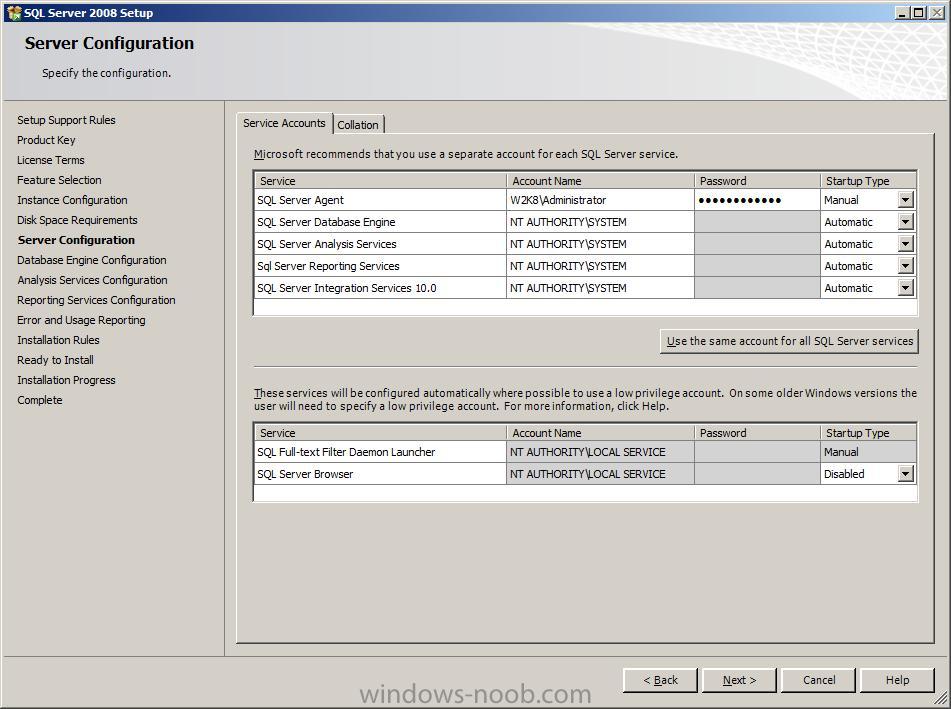The height and width of the screenshot is (709, 951).
Task: Click Instance Configuration in the step list
Action: click(x=72, y=200)
